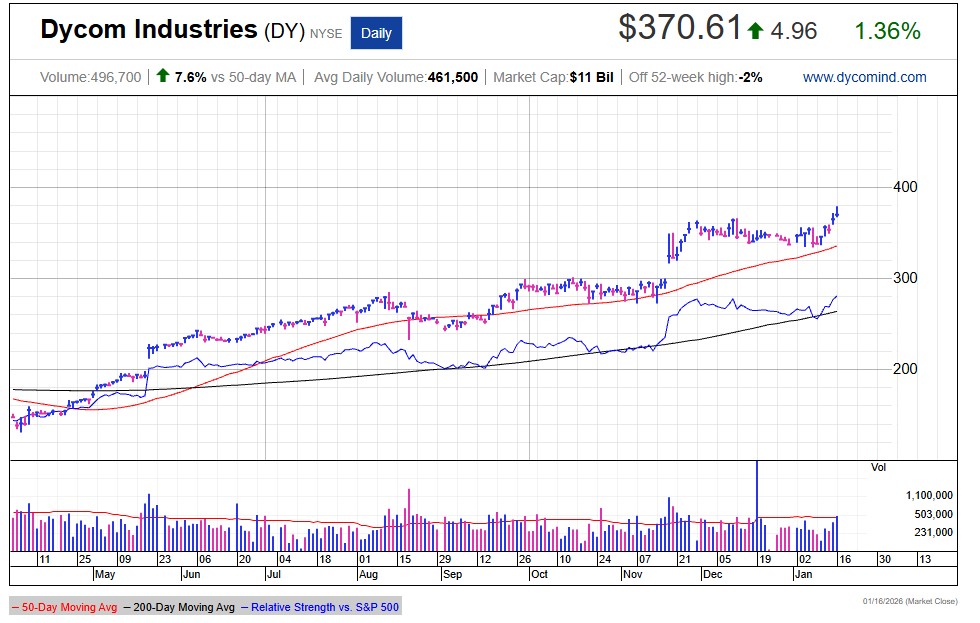Click the 50-Day Moving Avg legend entry
Image resolution: width=980 pixels, height=623 pixels.
(64, 607)
